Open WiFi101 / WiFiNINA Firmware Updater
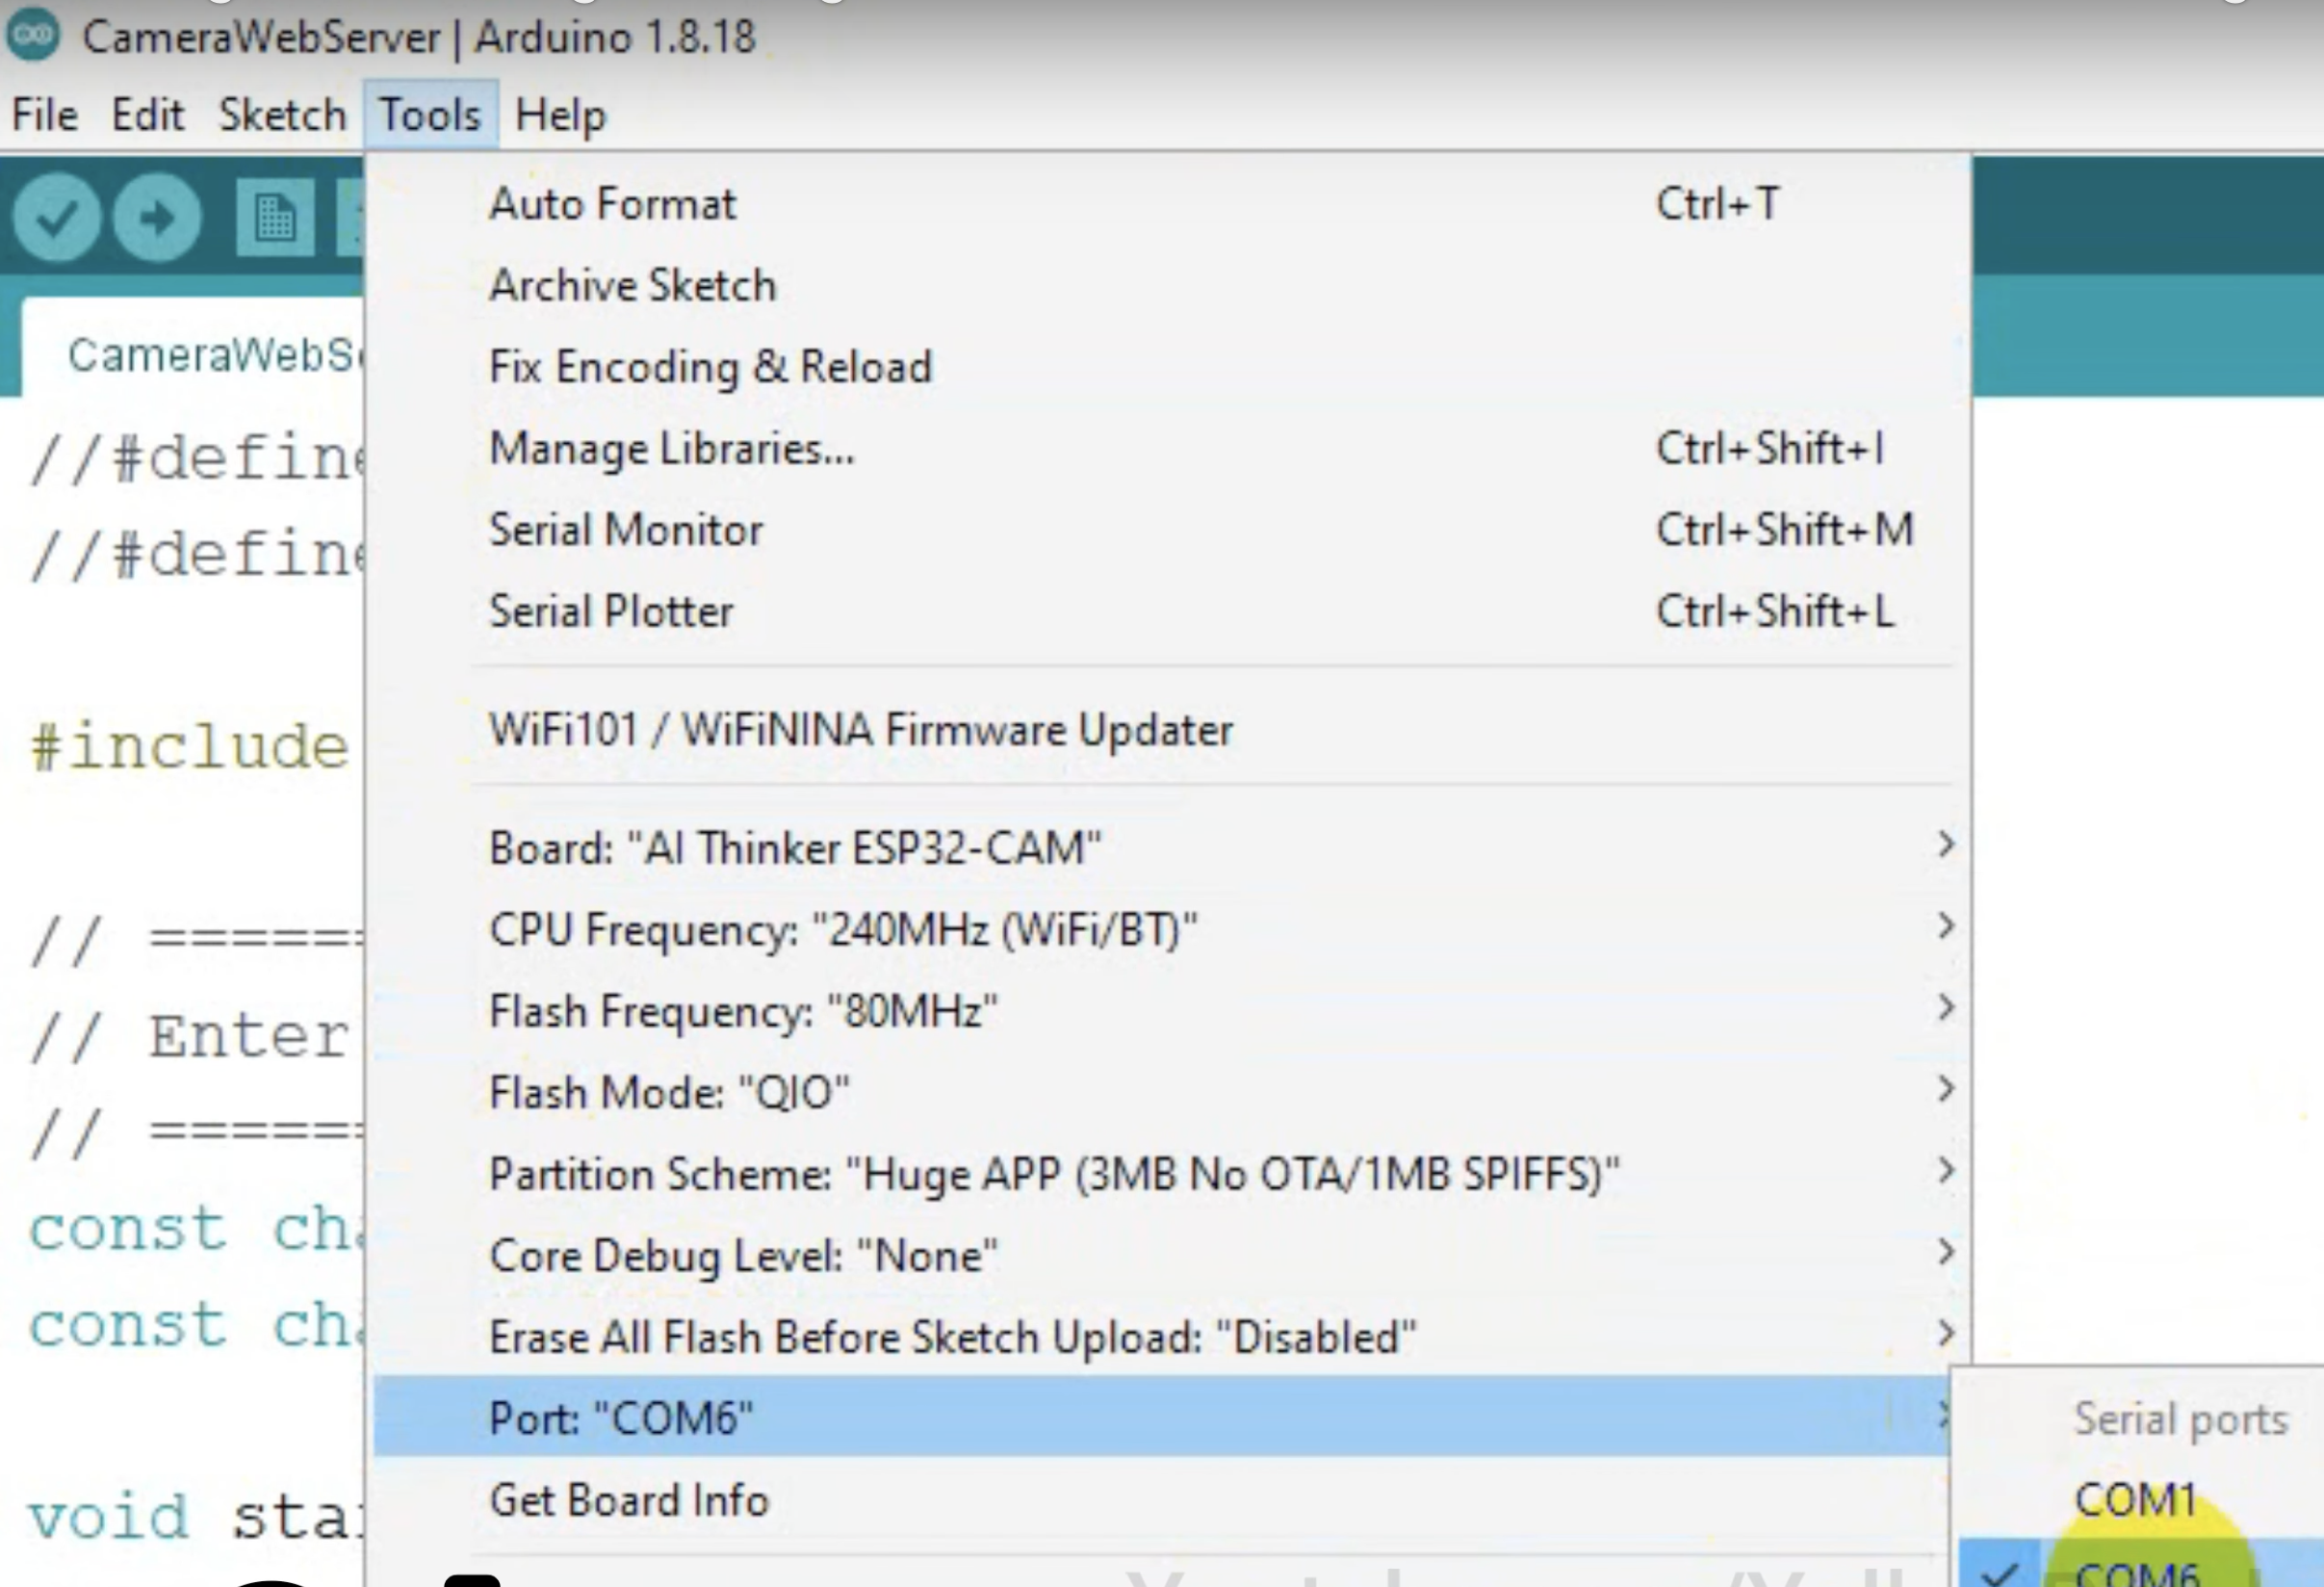The width and height of the screenshot is (2324, 1587). (860, 730)
